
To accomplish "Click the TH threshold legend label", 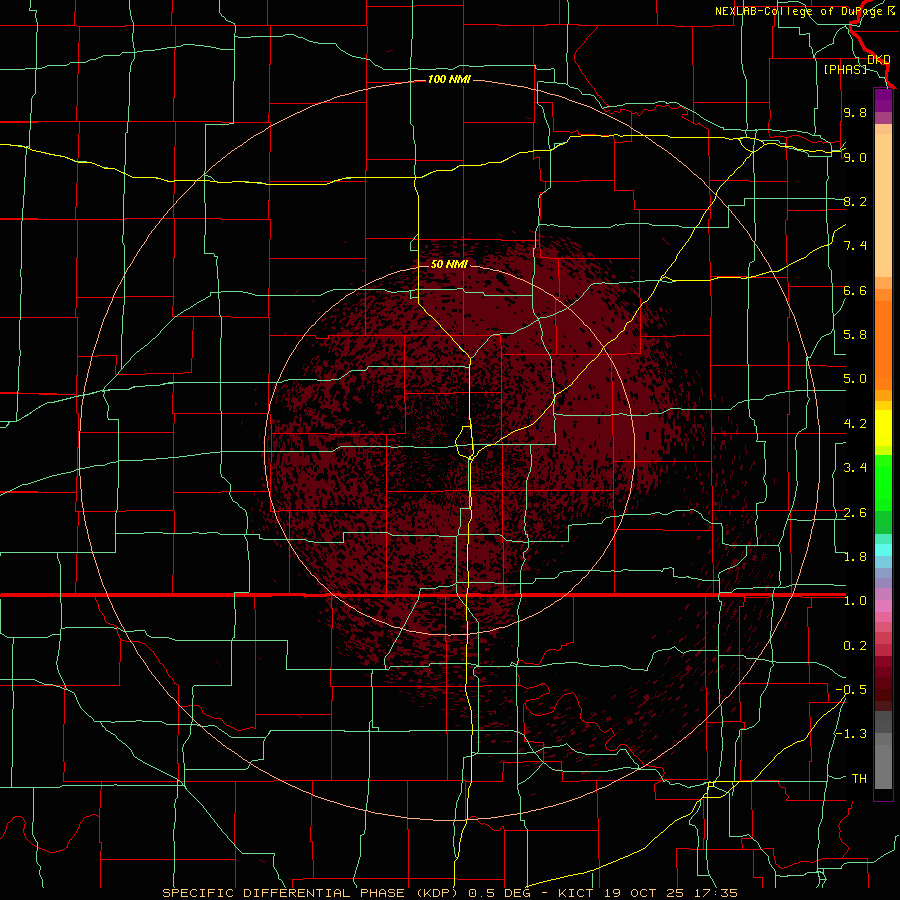I will (x=859, y=779).
